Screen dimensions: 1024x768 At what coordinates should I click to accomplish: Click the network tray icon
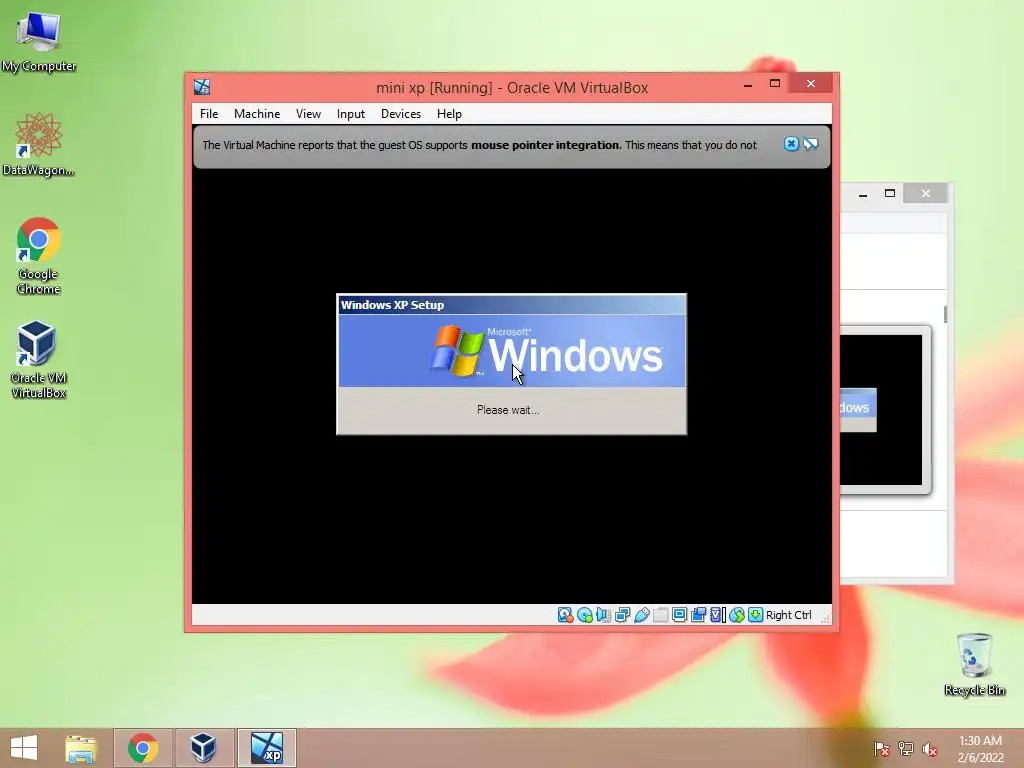(x=906, y=748)
